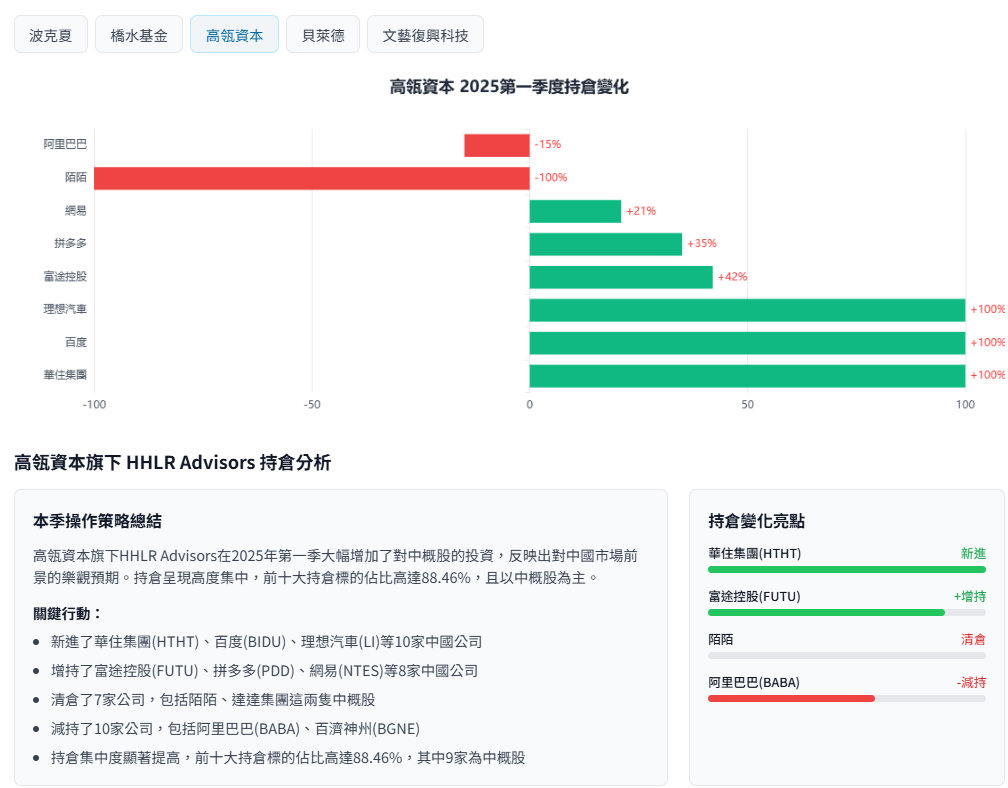This screenshot has width=1008, height=788.
Task: Click the -100% value label beside the red bar
Action: tap(551, 177)
